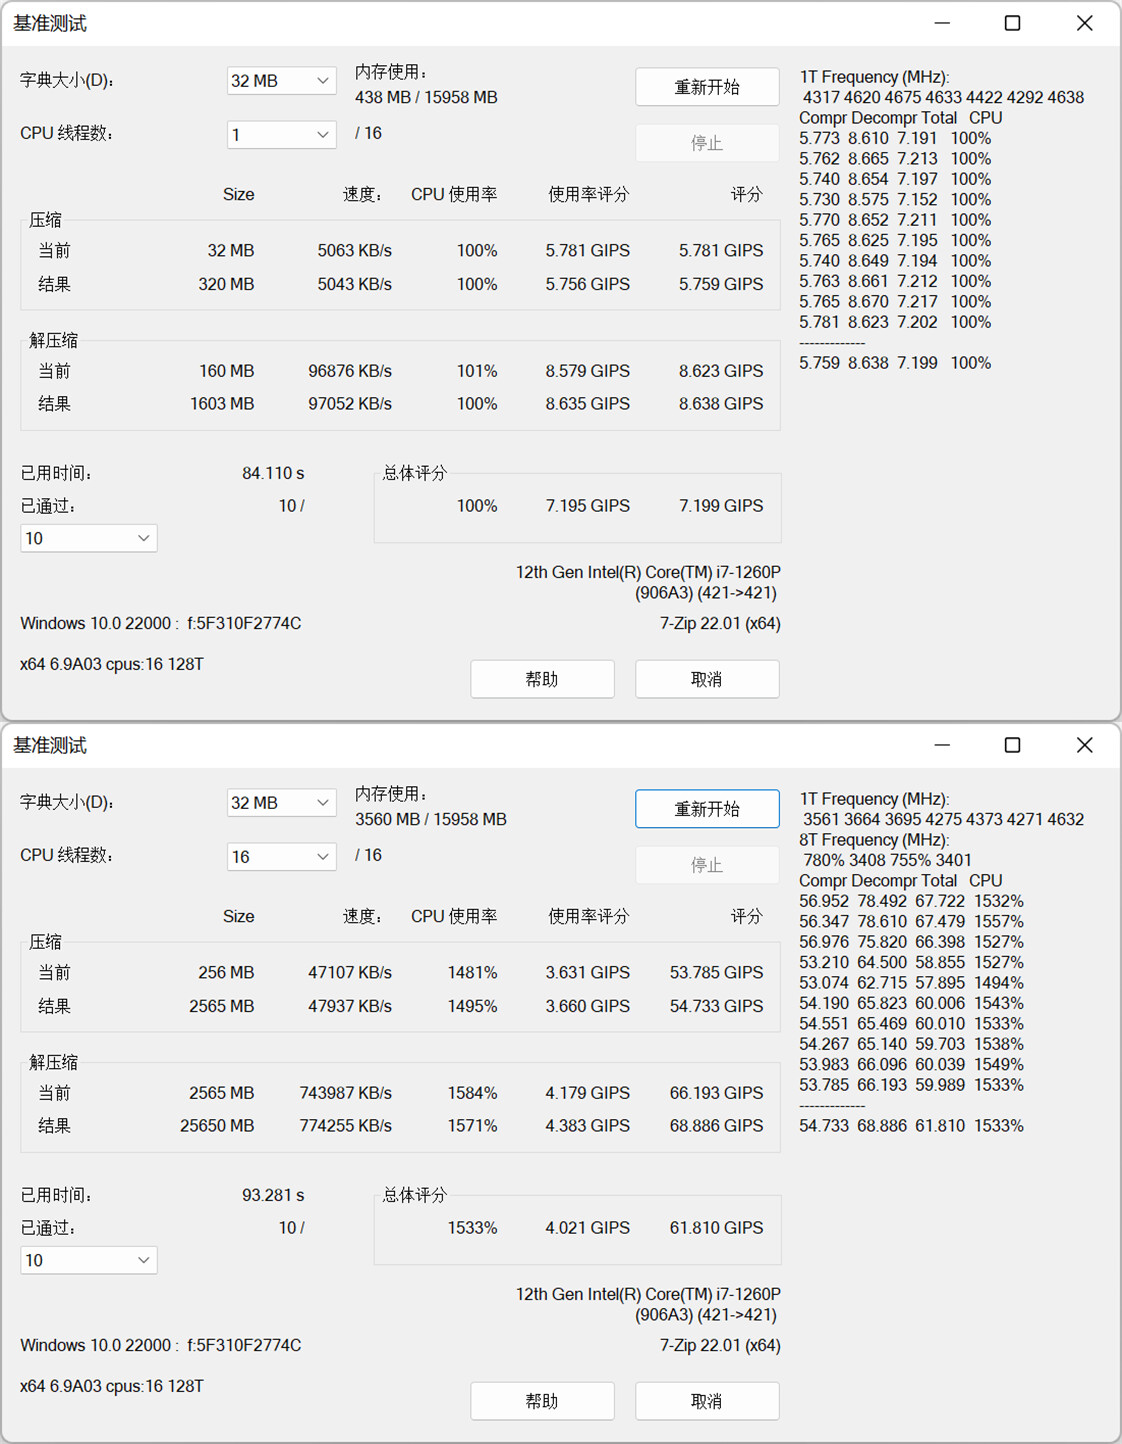Viewport: 1122px width, 1444px height.
Task: Close the 16-thread benchmark window
Action: 1084,745
